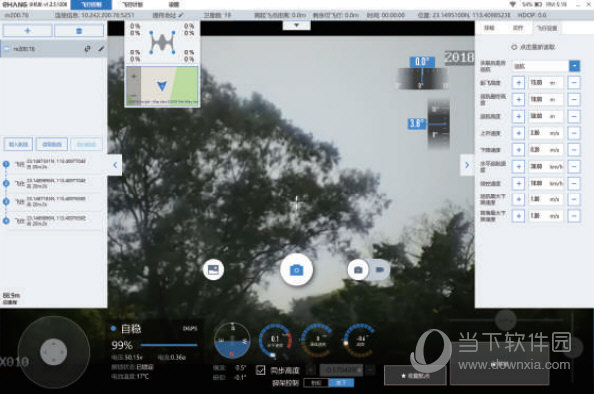595x394 pixels.
Task: Select waypoint 2 marker in the route list
Action: 6,183
